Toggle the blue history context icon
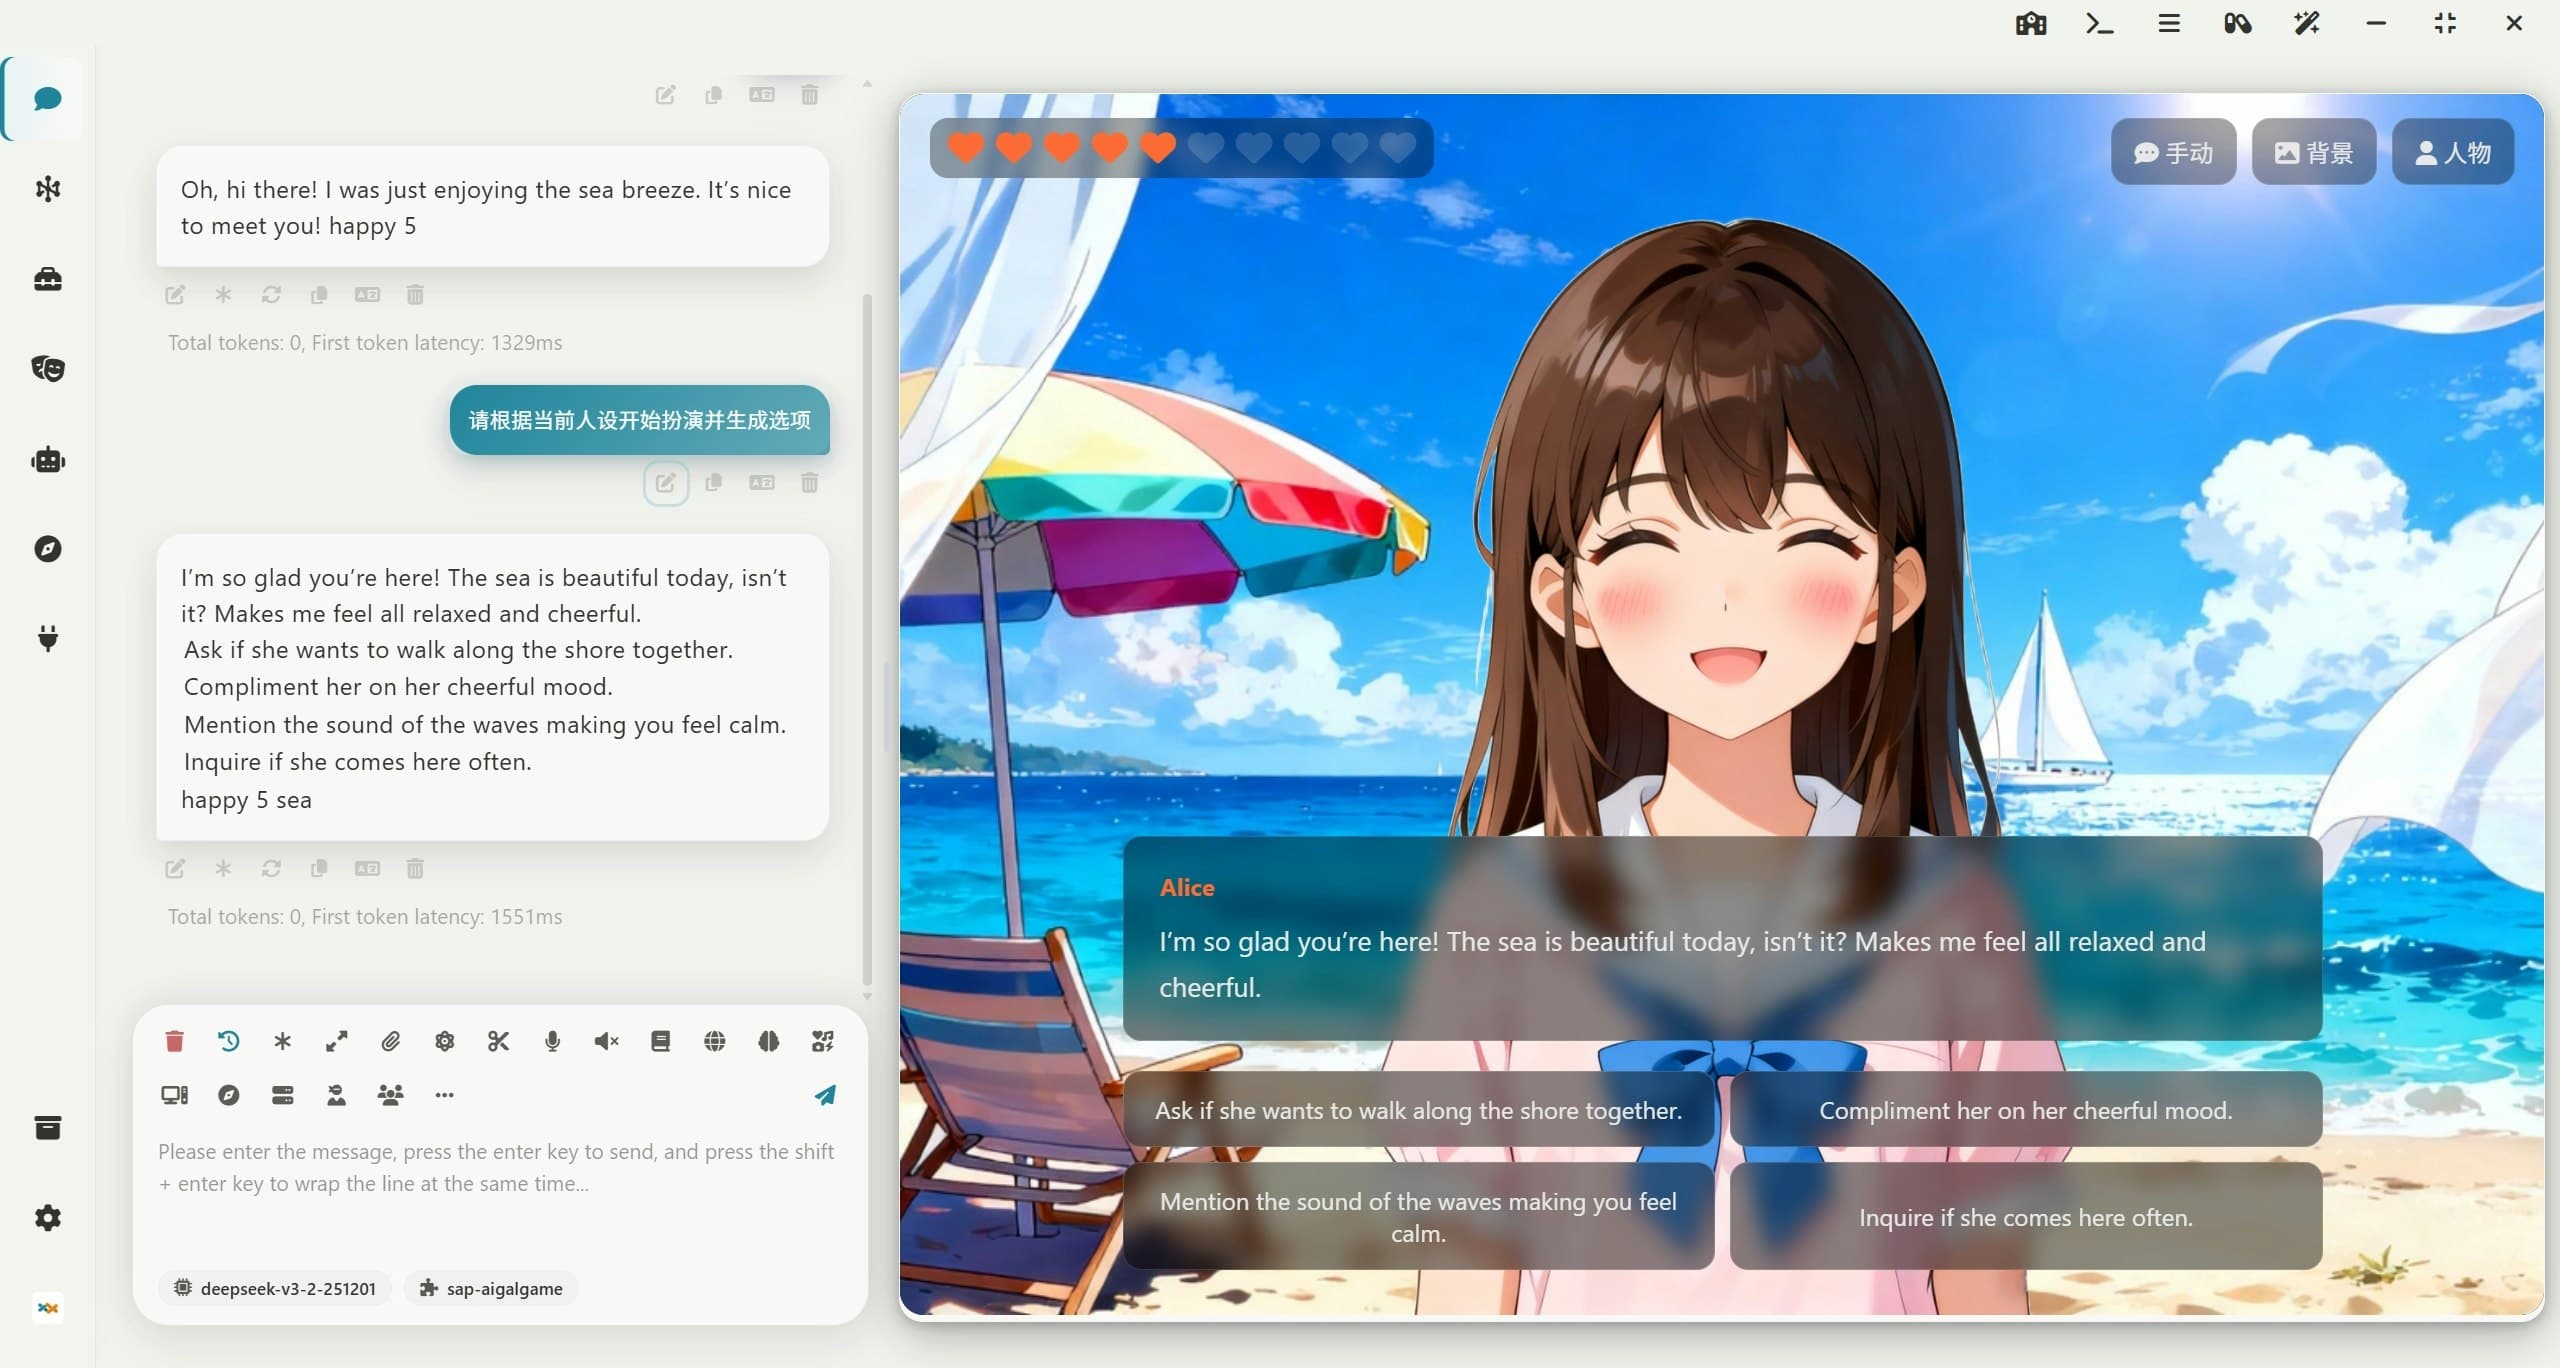 click(x=228, y=1041)
